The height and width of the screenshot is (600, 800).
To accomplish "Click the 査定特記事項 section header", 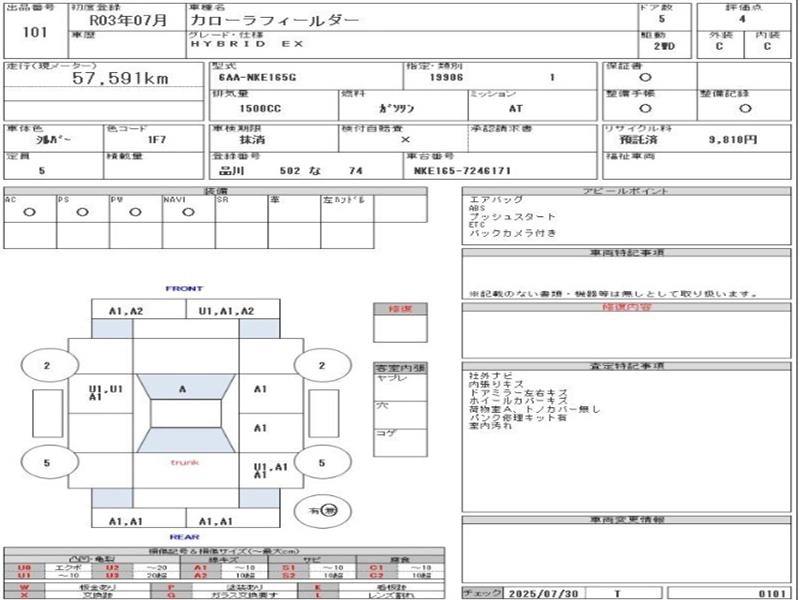I will point(626,366).
